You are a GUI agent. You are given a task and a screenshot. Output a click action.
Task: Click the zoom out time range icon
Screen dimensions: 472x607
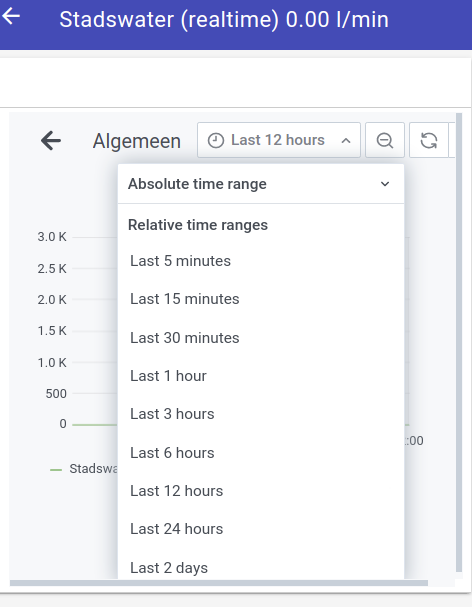(x=385, y=140)
